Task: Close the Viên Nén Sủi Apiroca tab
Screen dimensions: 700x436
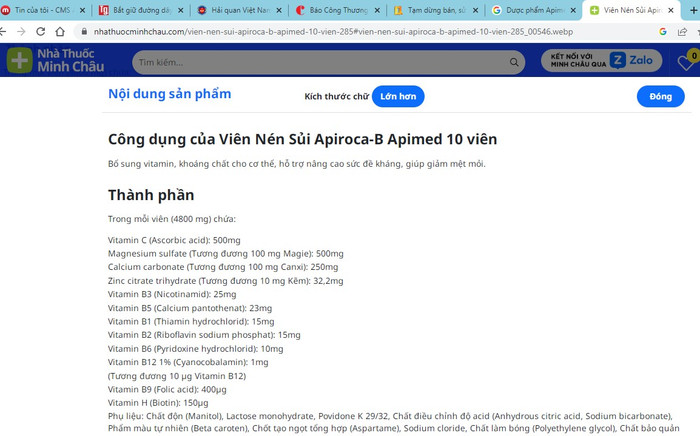Action: pos(671,10)
